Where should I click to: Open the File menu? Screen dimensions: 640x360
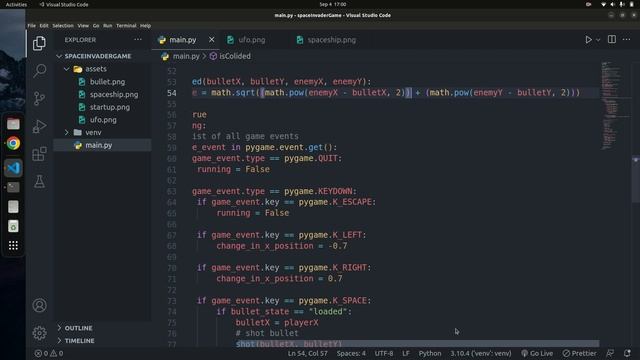pyautogui.click(x=31, y=25)
